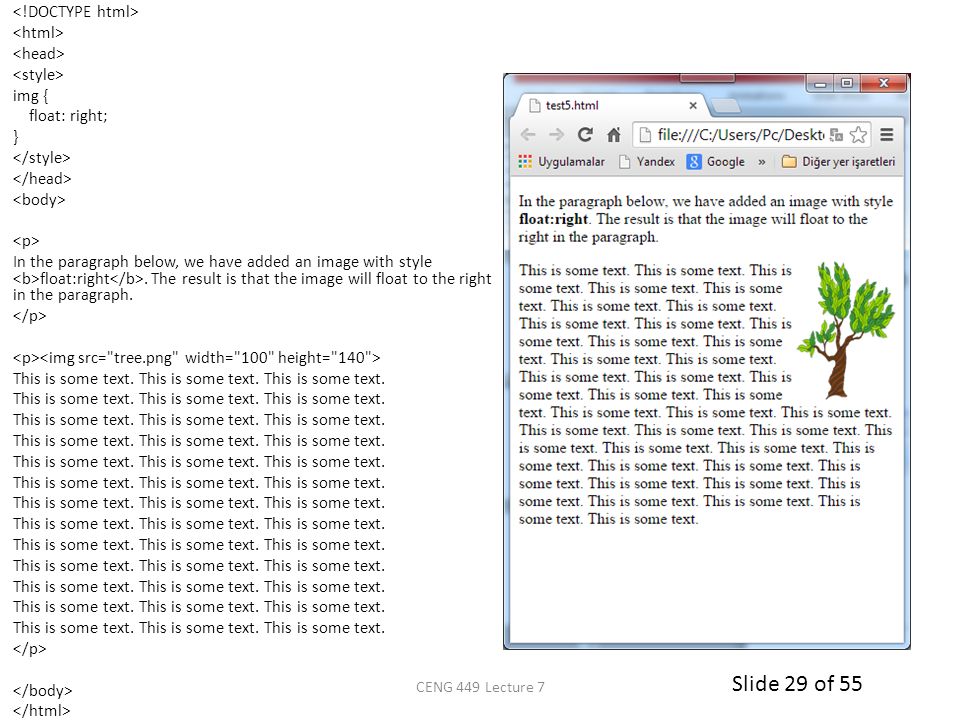Open the Diğer yer işaretleri folder
The width and height of the screenshot is (960, 720).
838,162
